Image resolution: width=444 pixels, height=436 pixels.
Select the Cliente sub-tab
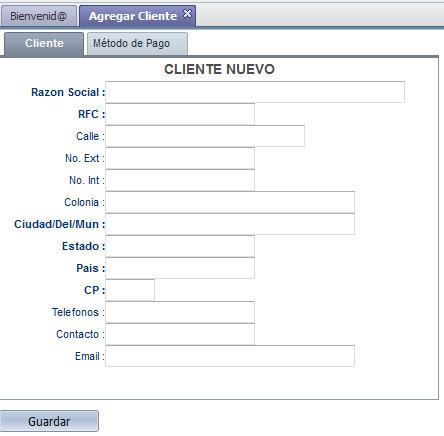(x=44, y=44)
